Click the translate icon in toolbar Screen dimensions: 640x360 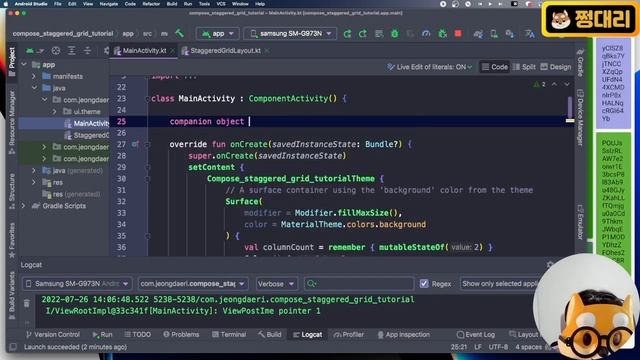[530, 34]
